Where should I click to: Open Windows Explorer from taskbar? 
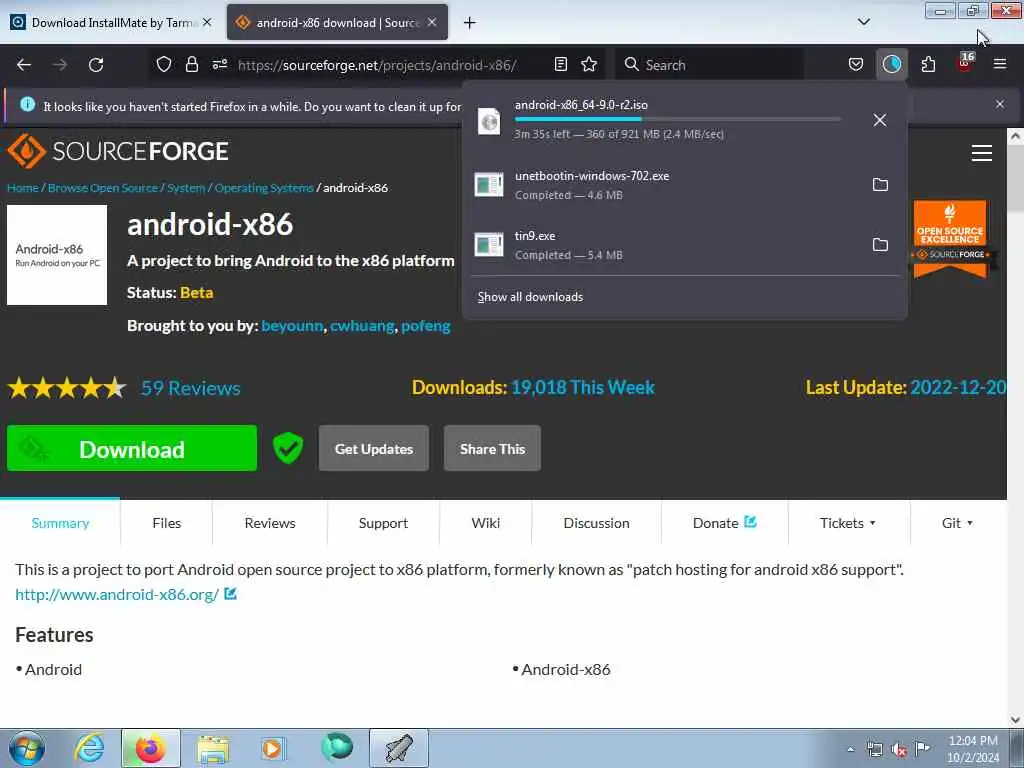(x=213, y=748)
